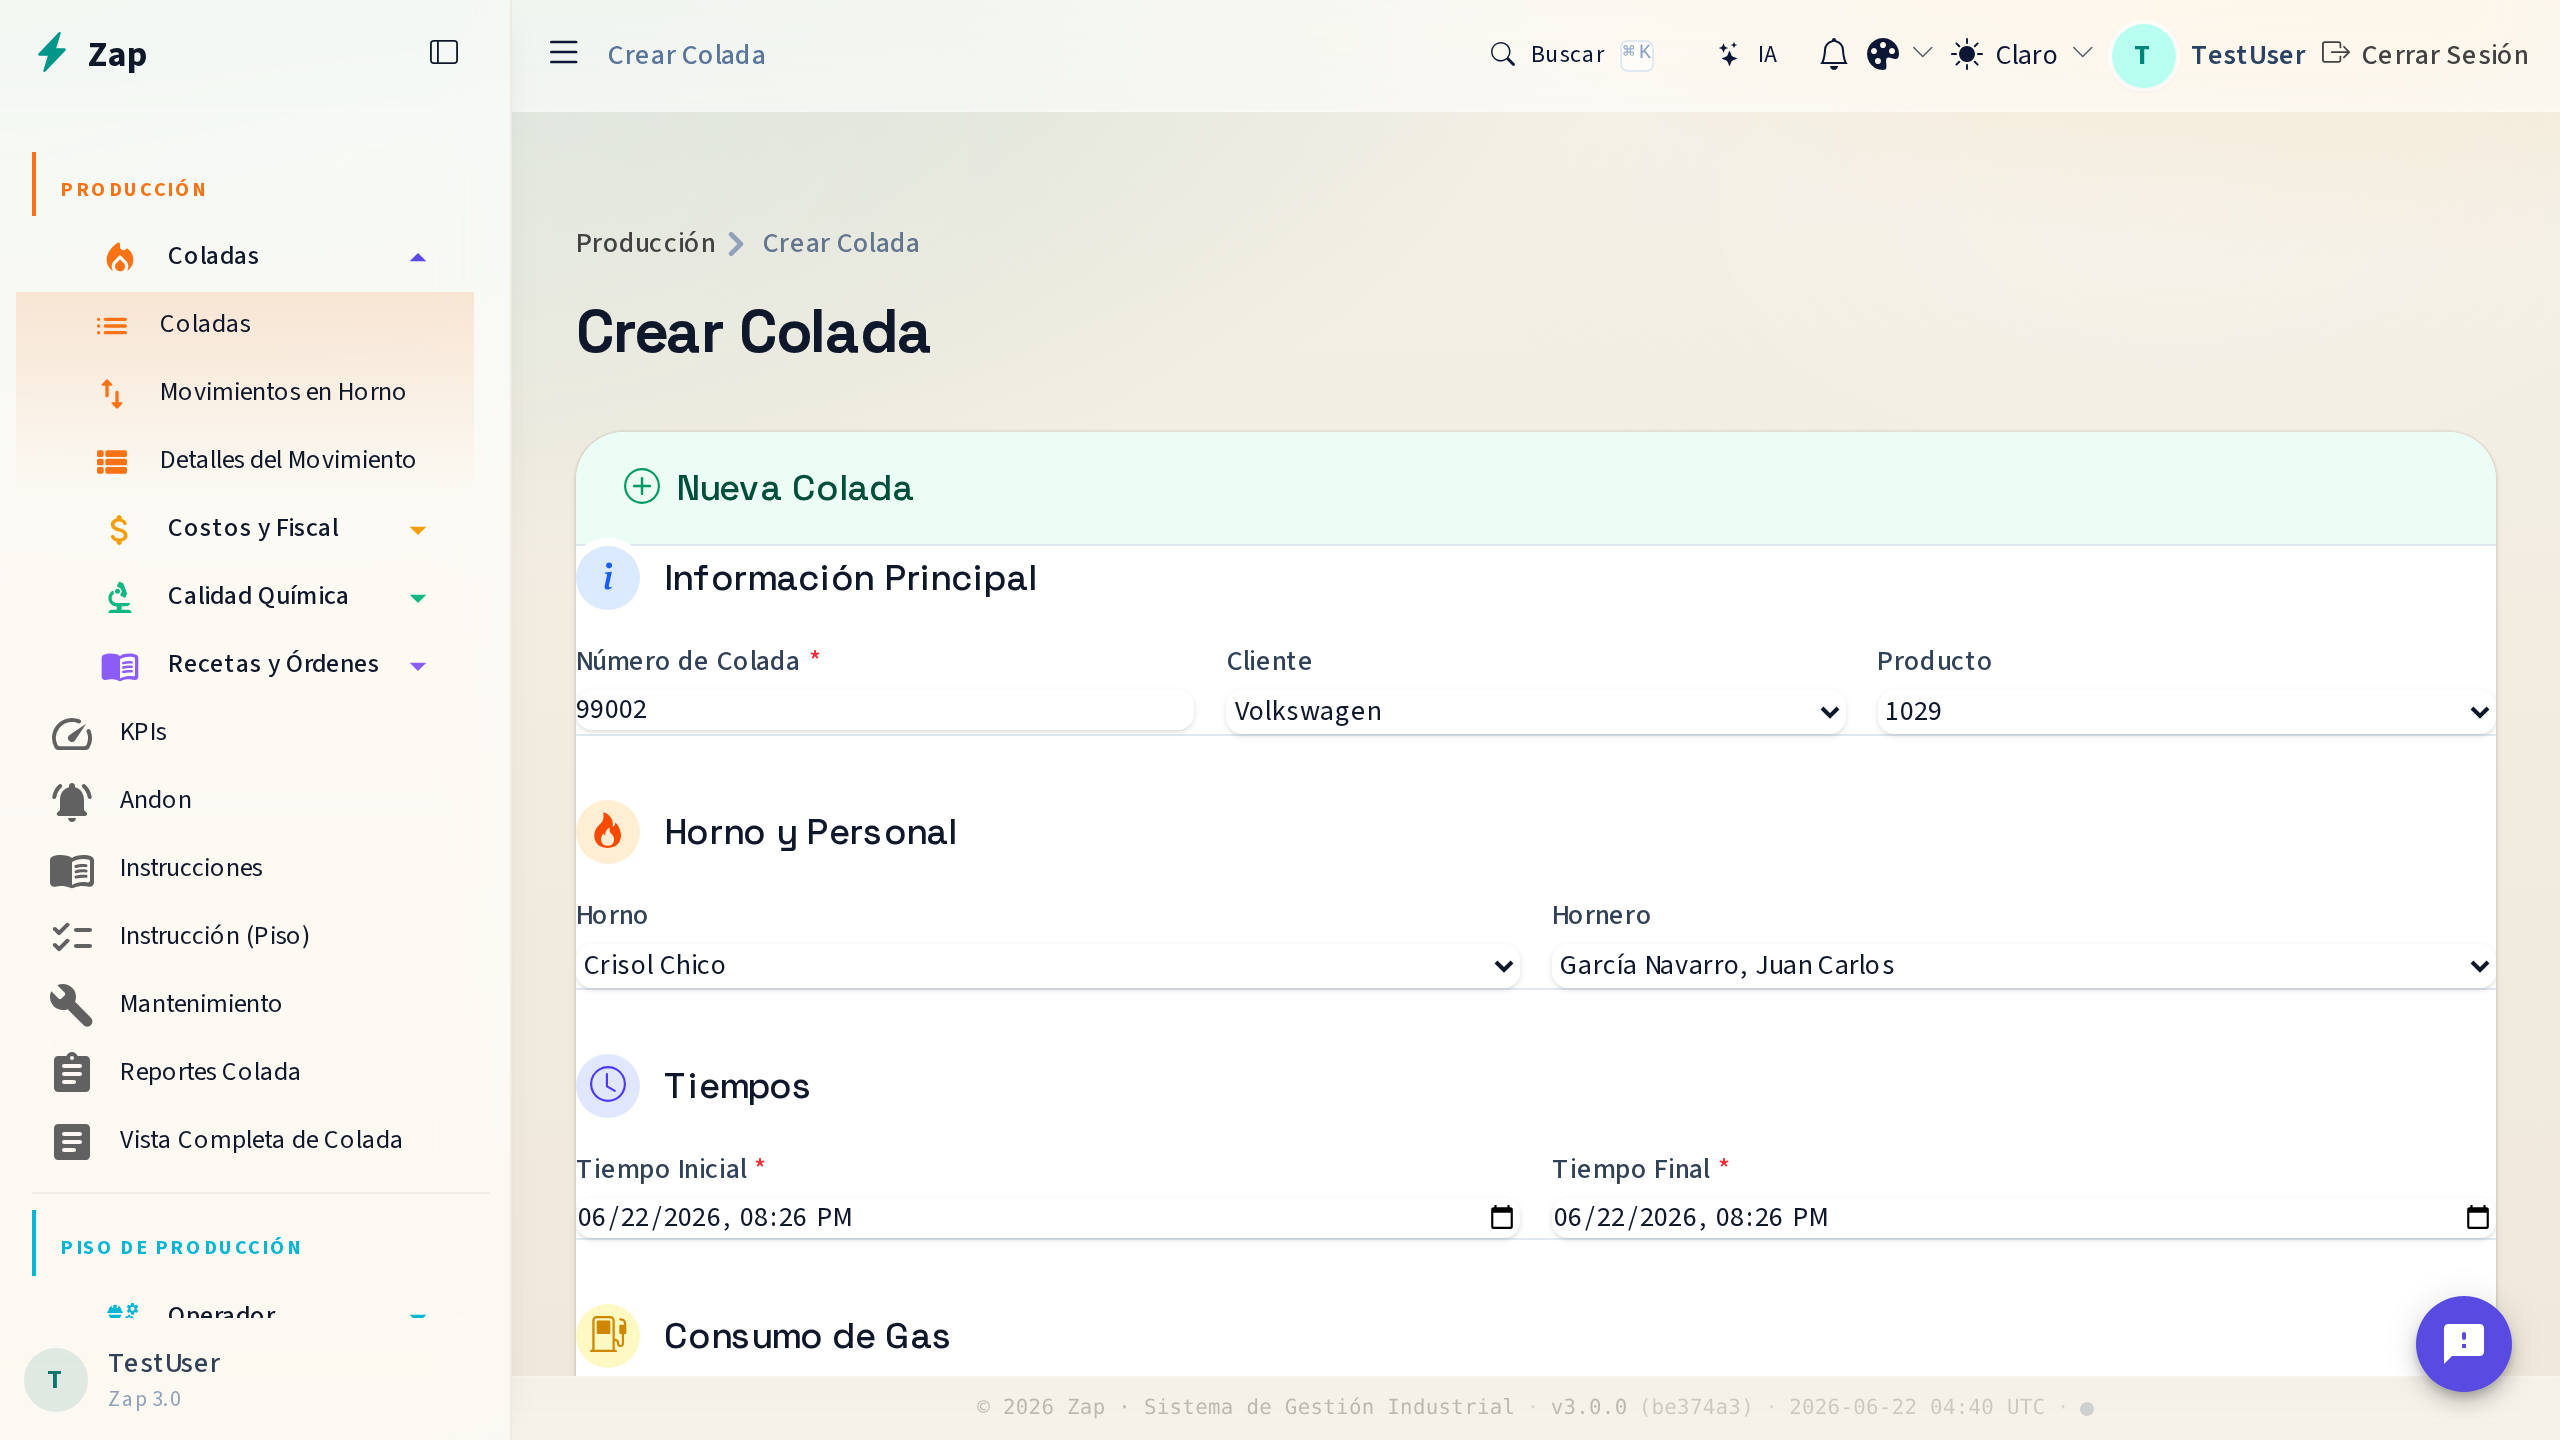Screen dimensions: 2560x1440
Task: Open the color palette theme picker
Action: (1883, 54)
